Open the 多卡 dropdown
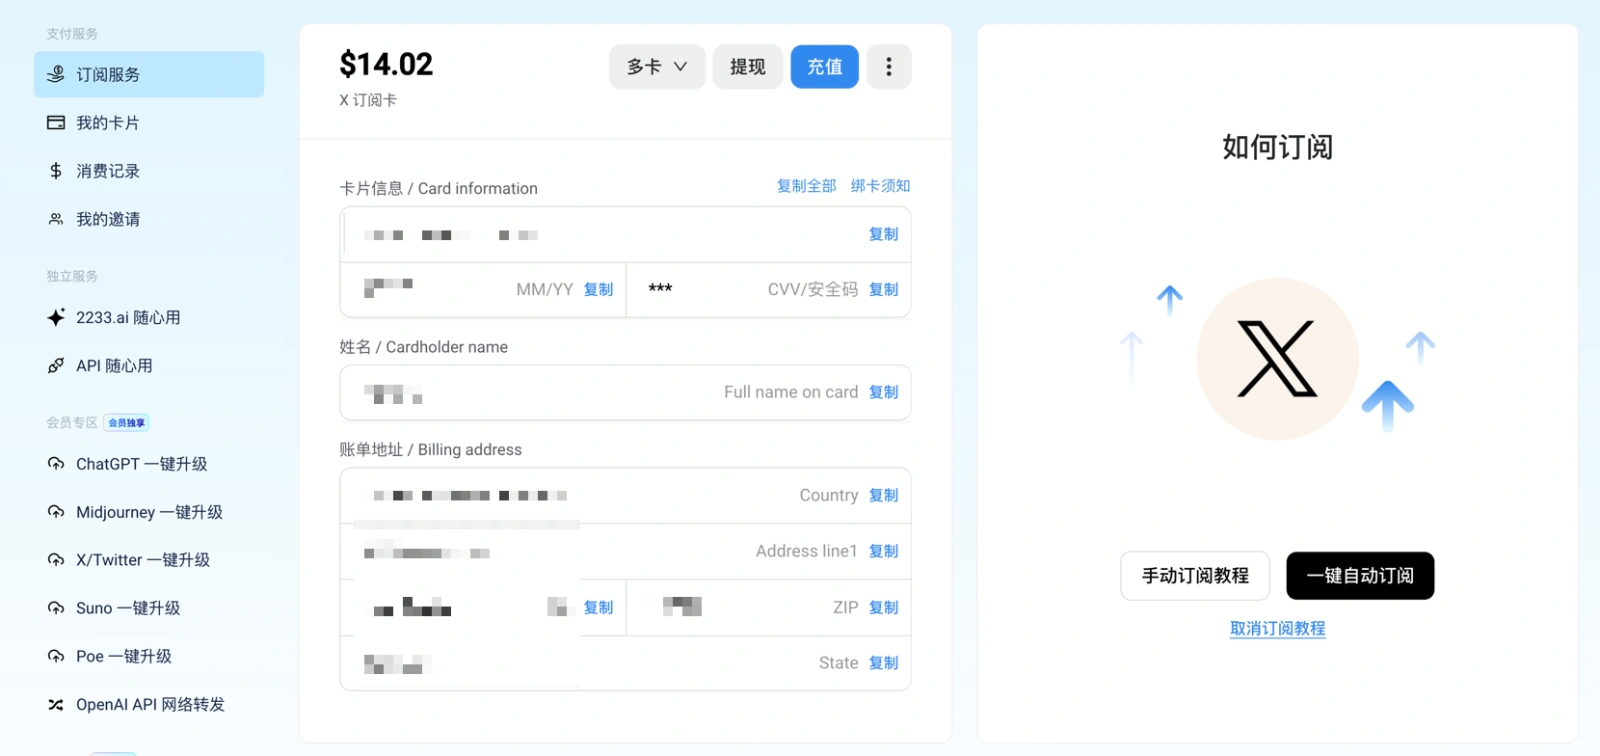Viewport: 1600px width, 756px height. tap(657, 67)
